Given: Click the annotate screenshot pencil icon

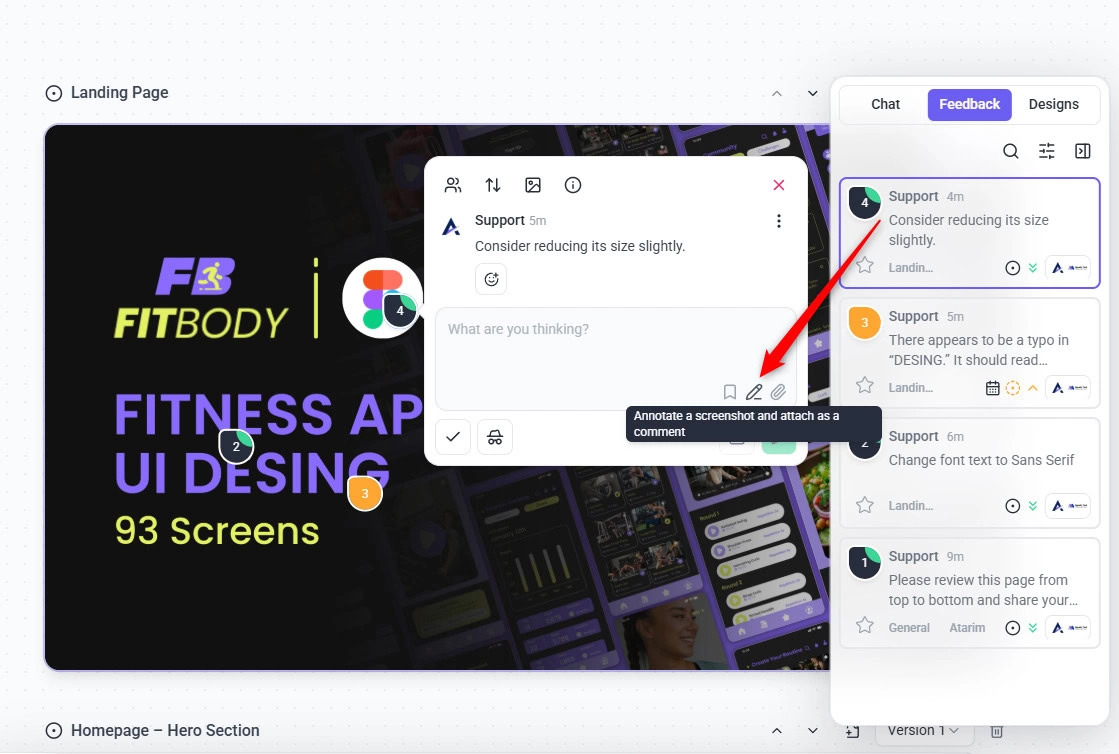Looking at the screenshot, I should click(754, 392).
